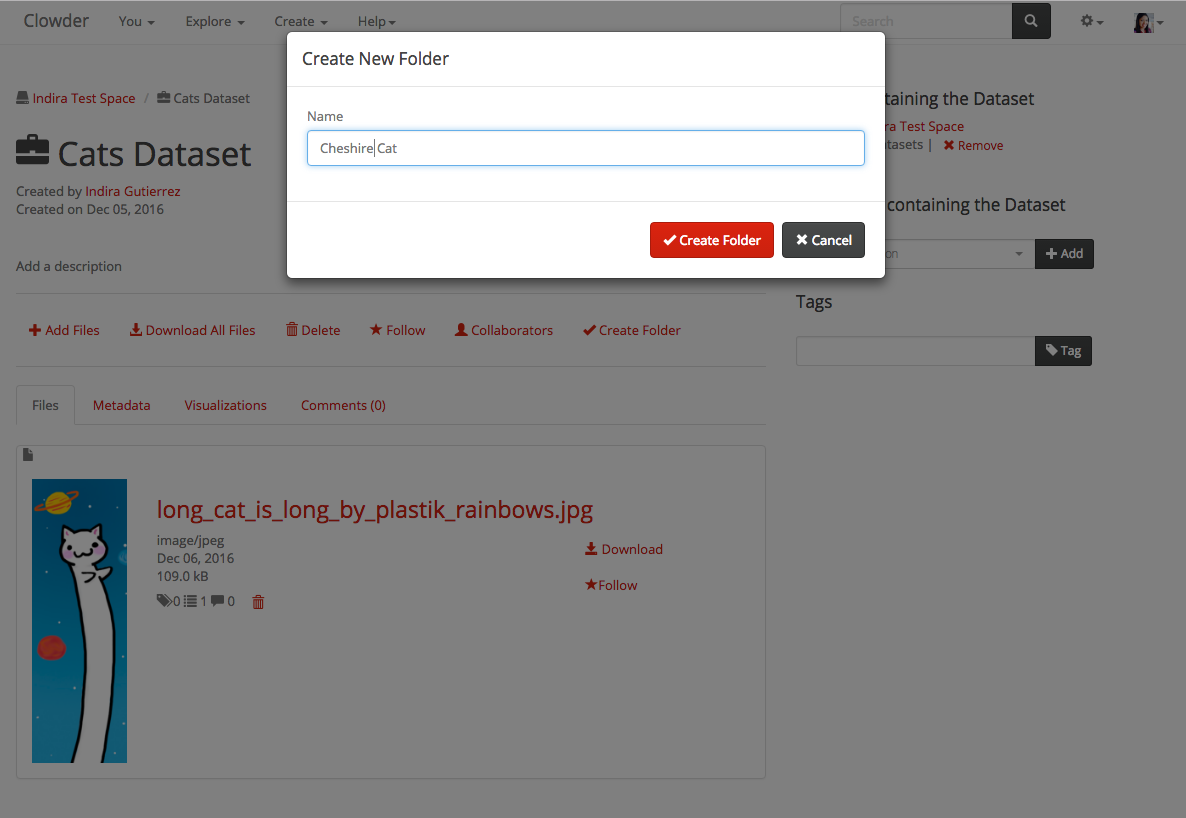The height and width of the screenshot is (818, 1186).
Task: Open the Create dropdown in navbar
Action: pyautogui.click(x=301, y=21)
